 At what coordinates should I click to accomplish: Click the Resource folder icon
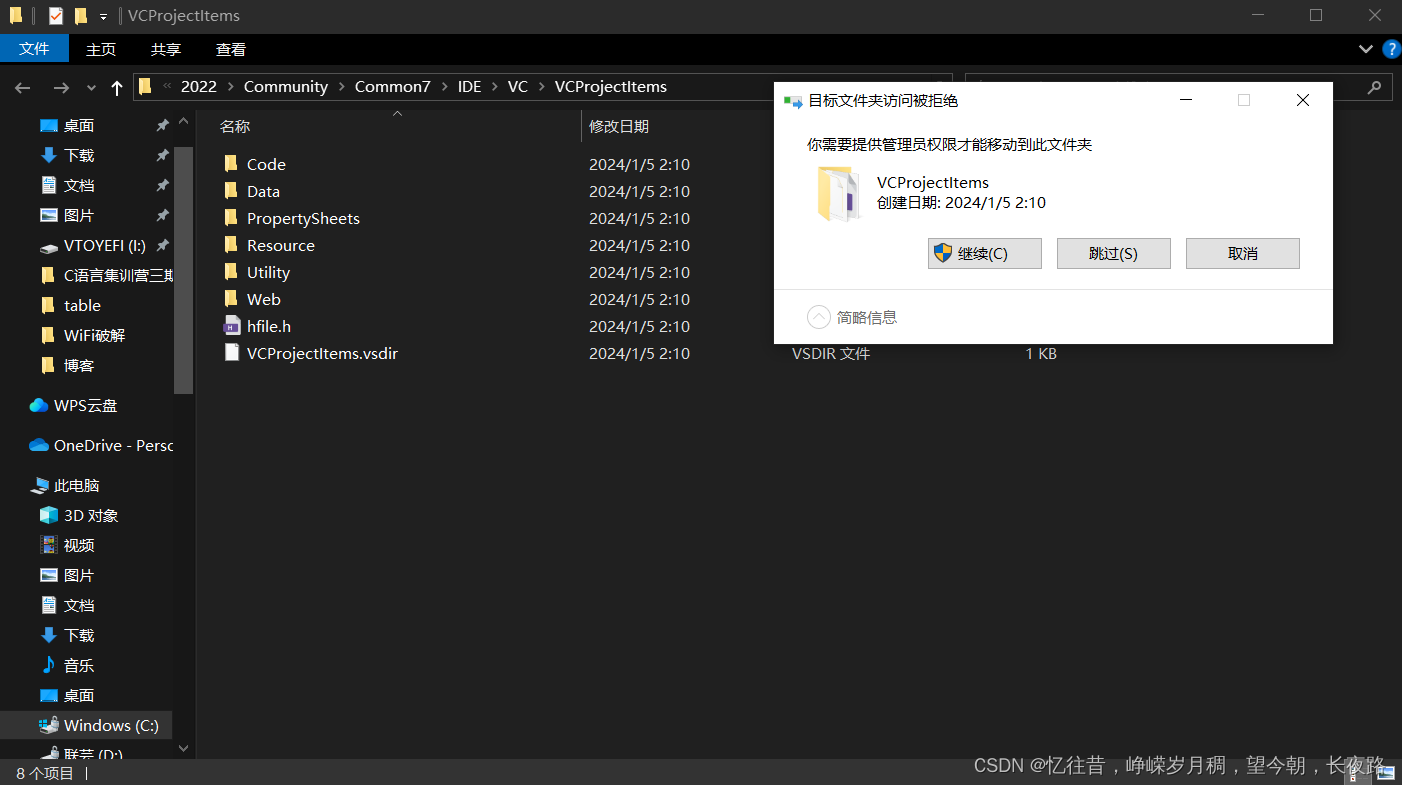231,245
